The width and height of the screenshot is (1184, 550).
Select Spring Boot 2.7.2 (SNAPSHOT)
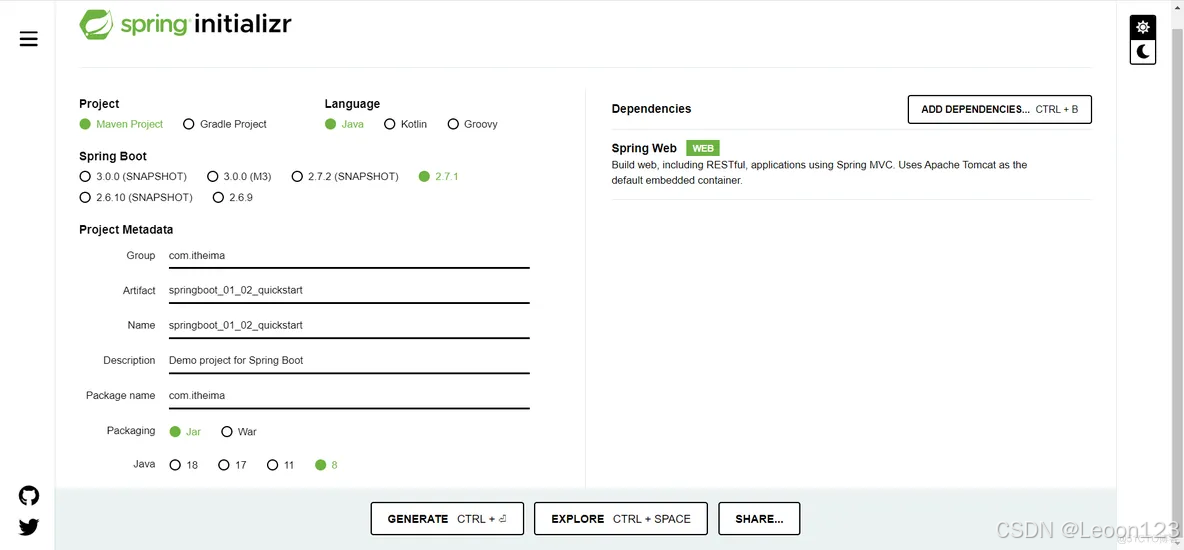345,176
